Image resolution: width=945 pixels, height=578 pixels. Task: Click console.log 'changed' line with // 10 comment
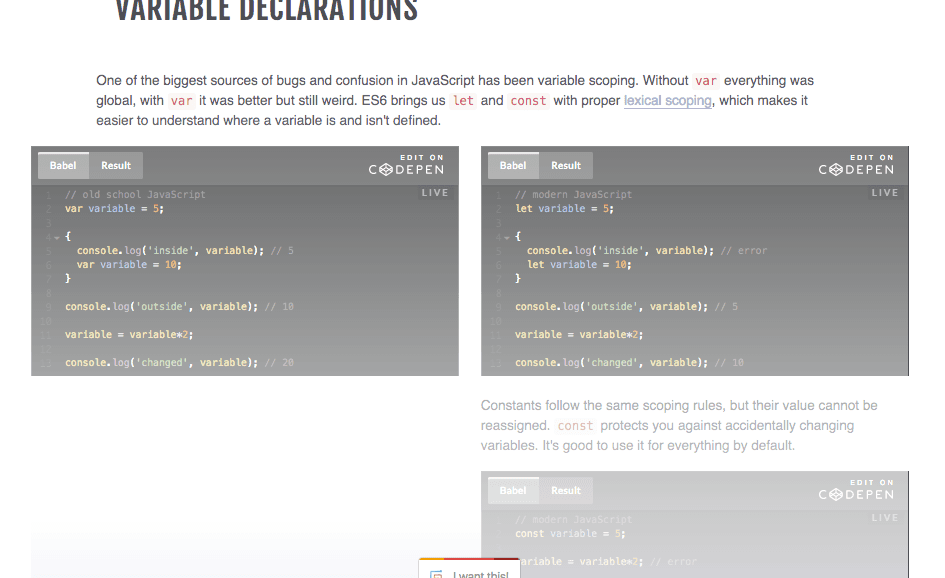click(x=629, y=363)
